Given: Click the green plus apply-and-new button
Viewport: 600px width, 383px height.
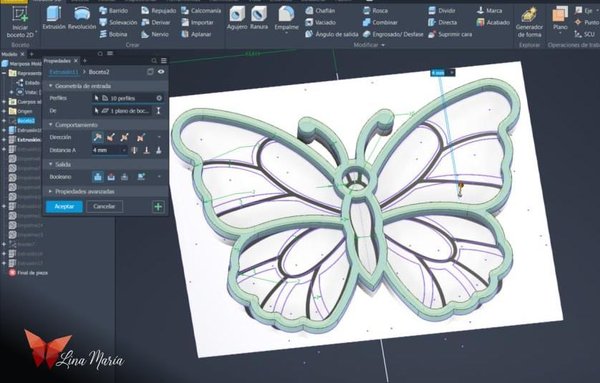Looking at the screenshot, I should coord(158,207).
